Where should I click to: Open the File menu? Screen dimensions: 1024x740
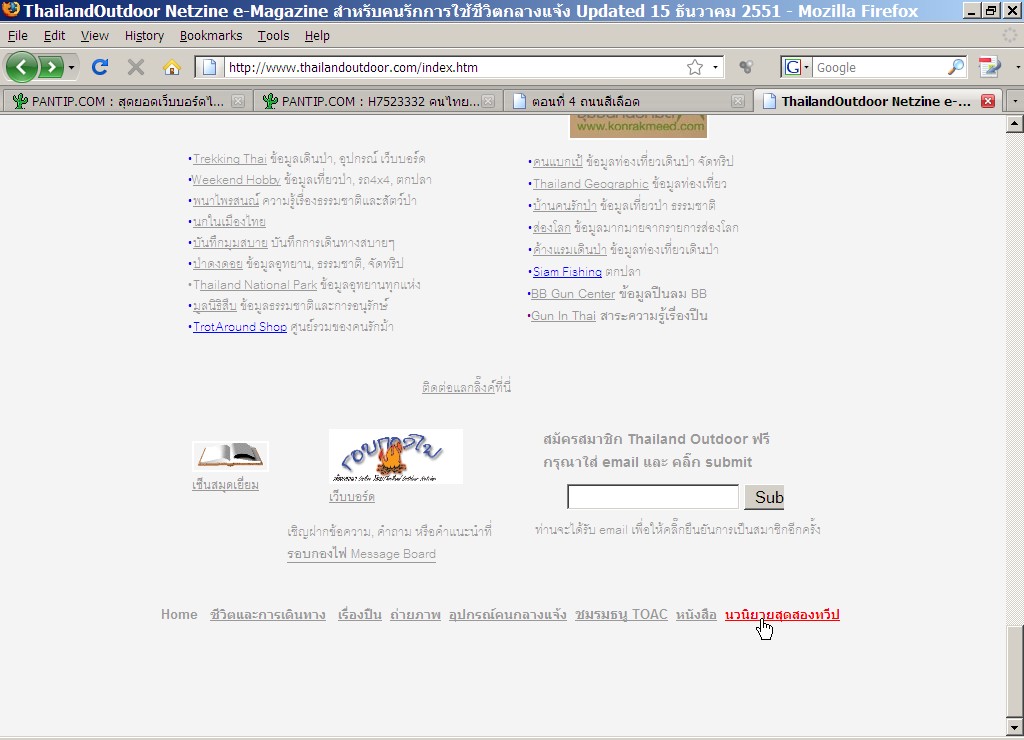(x=18, y=36)
